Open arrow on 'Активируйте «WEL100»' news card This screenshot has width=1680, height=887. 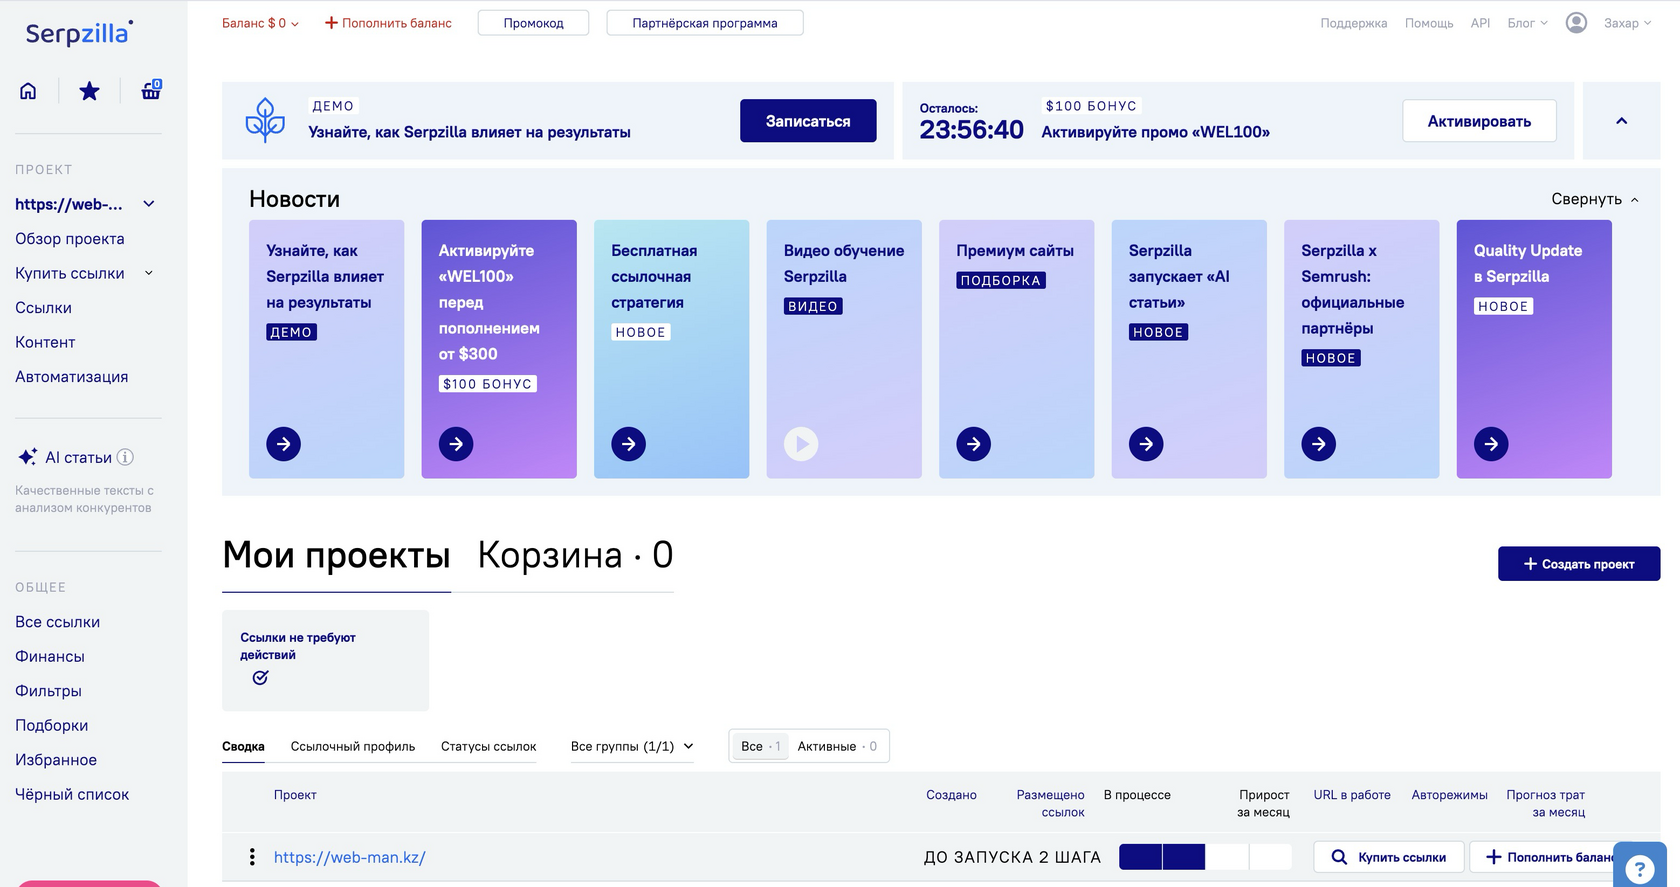click(x=456, y=444)
